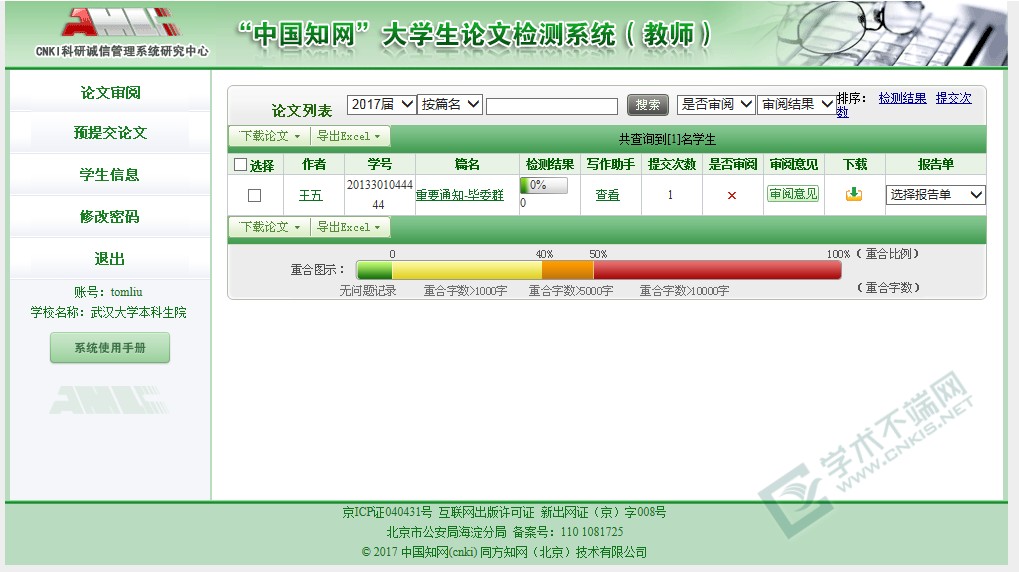Click the 审阅意见 button in 王五's row

(x=793, y=194)
